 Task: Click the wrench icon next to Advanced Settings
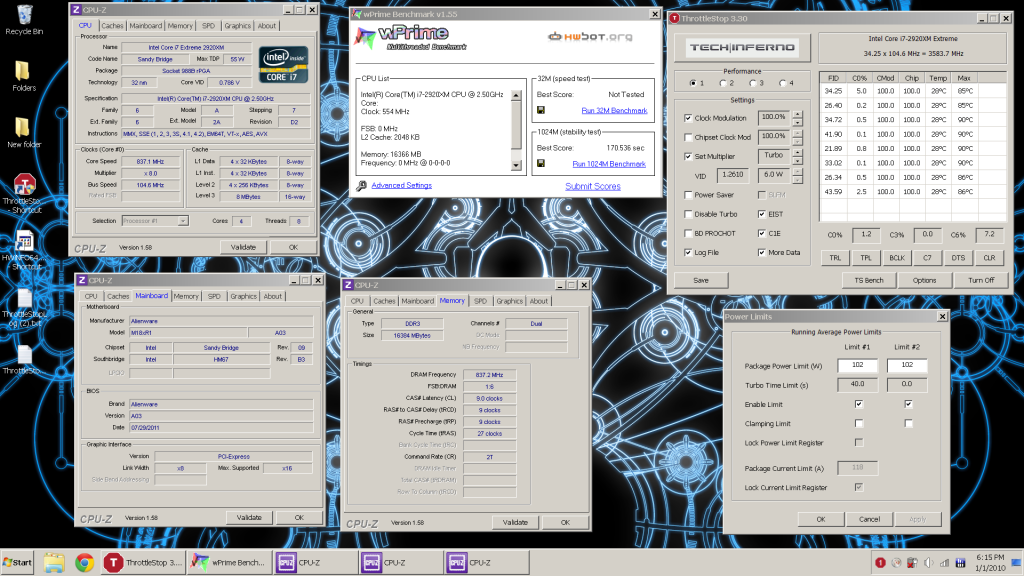coord(361,186)
